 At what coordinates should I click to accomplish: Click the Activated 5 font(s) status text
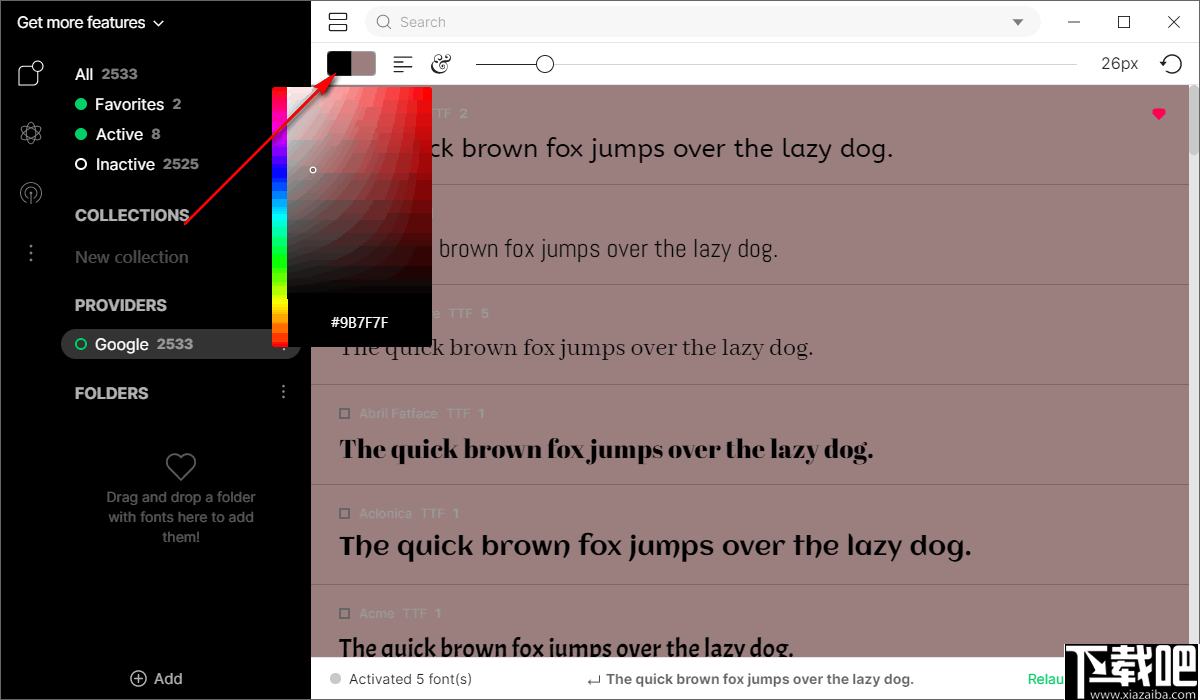[410, 679]
